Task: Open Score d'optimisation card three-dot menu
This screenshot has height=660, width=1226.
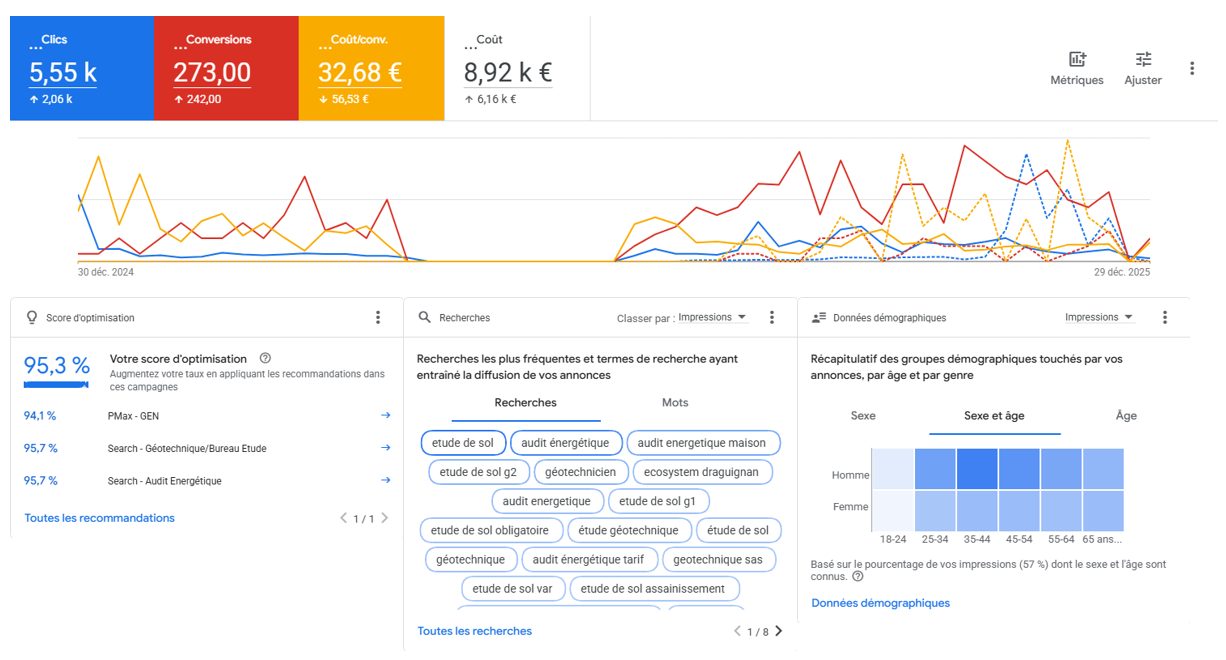Action: pos(378,317)
